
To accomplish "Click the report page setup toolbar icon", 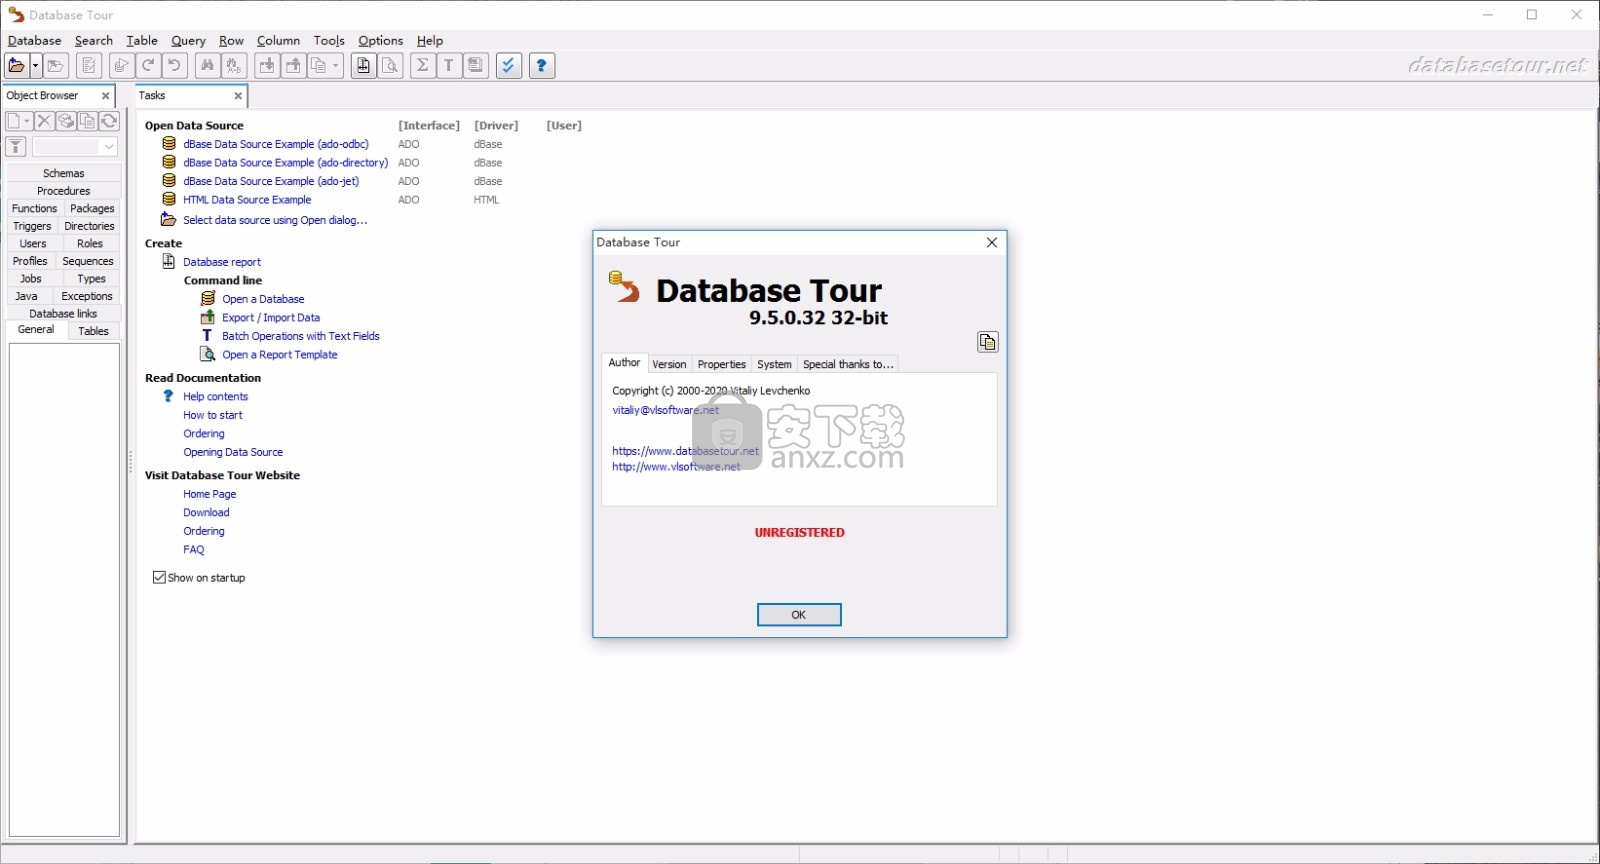I will click(363, 66).
